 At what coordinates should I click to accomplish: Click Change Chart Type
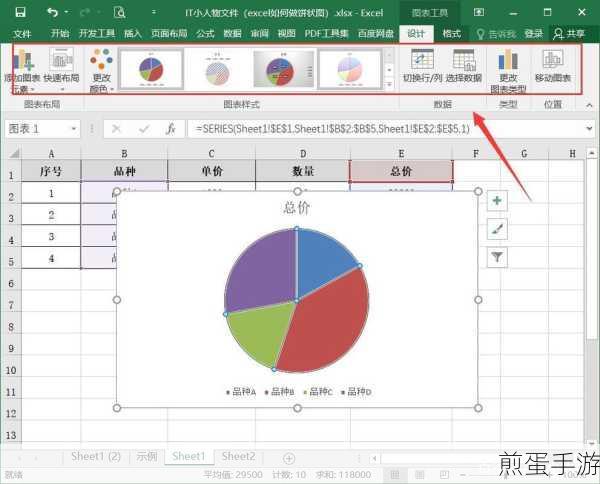tap(508, 71)
